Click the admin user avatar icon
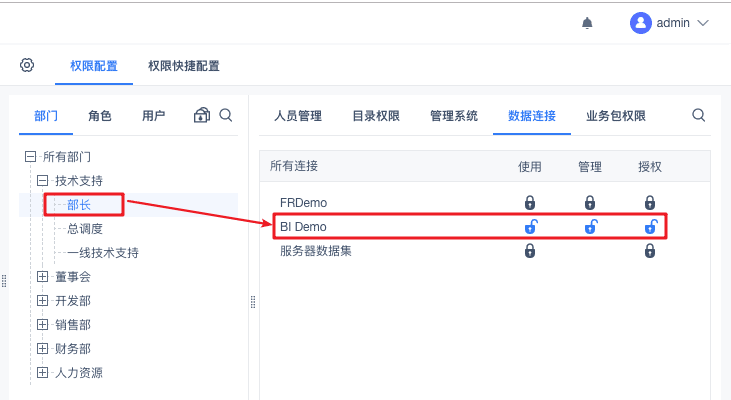This screenshot has height=400, width=731. pos(641,23)
